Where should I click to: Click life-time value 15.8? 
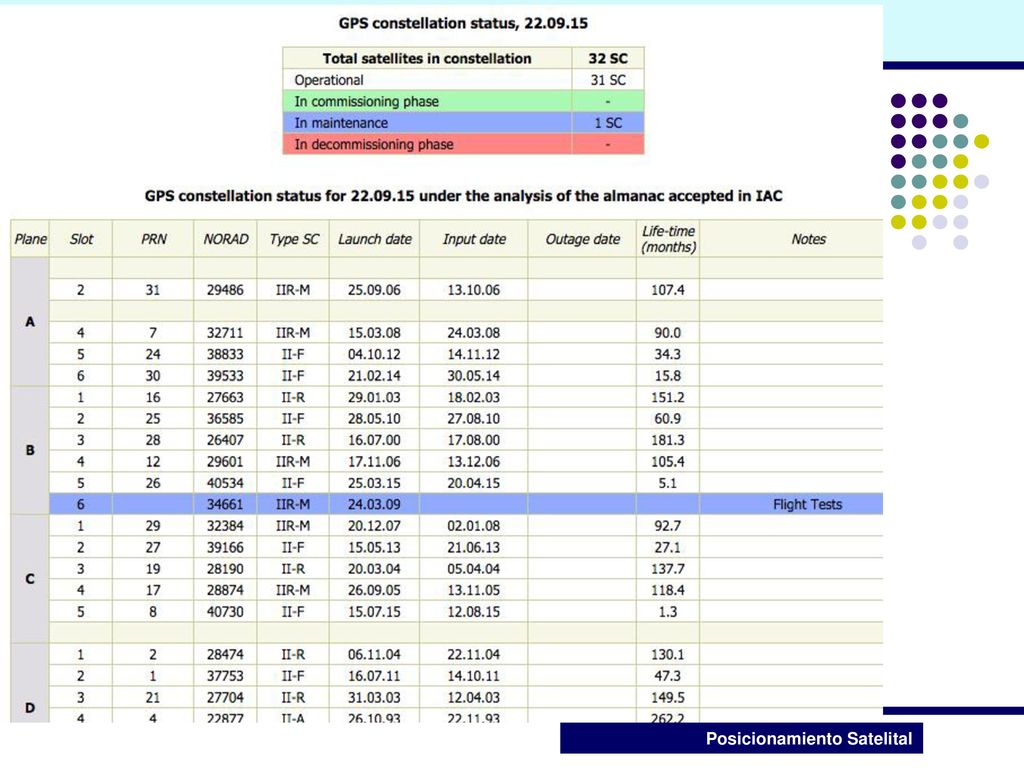667,376
